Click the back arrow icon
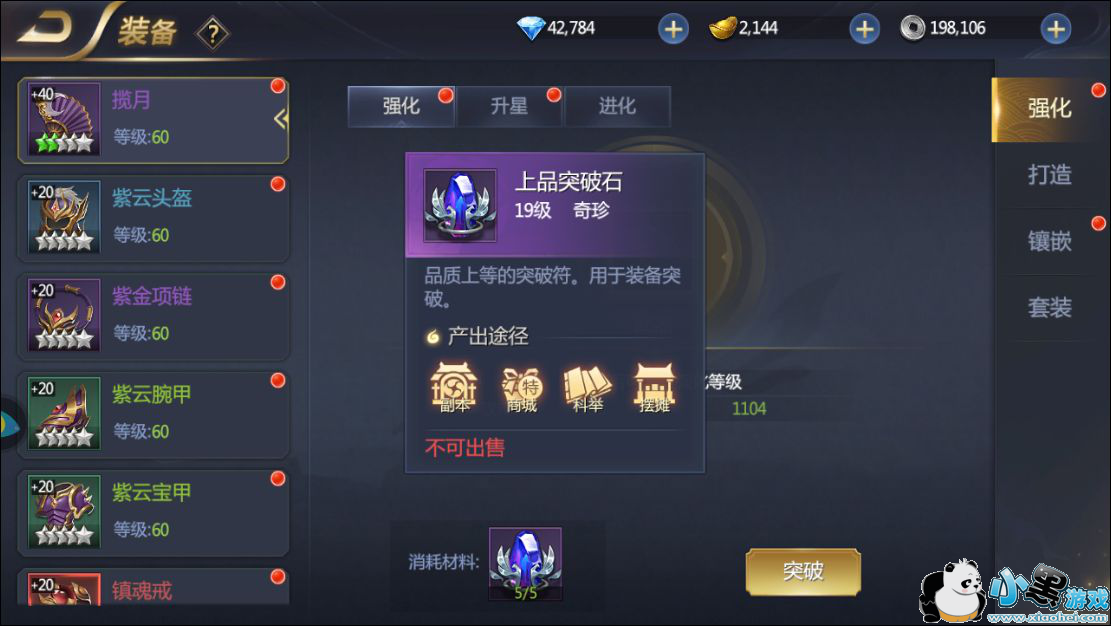The height and width of the screenshot is (626, 1111). coord(45,28)
